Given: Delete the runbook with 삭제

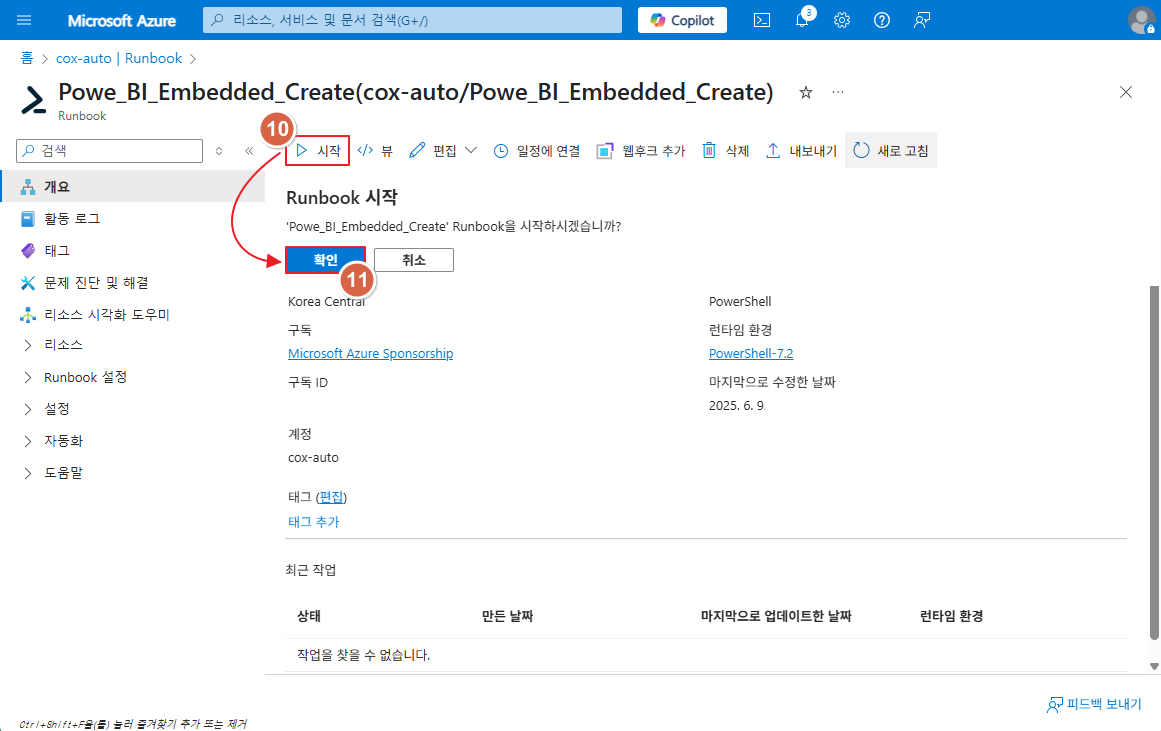Looking at the screenshot, I should 726,150.
